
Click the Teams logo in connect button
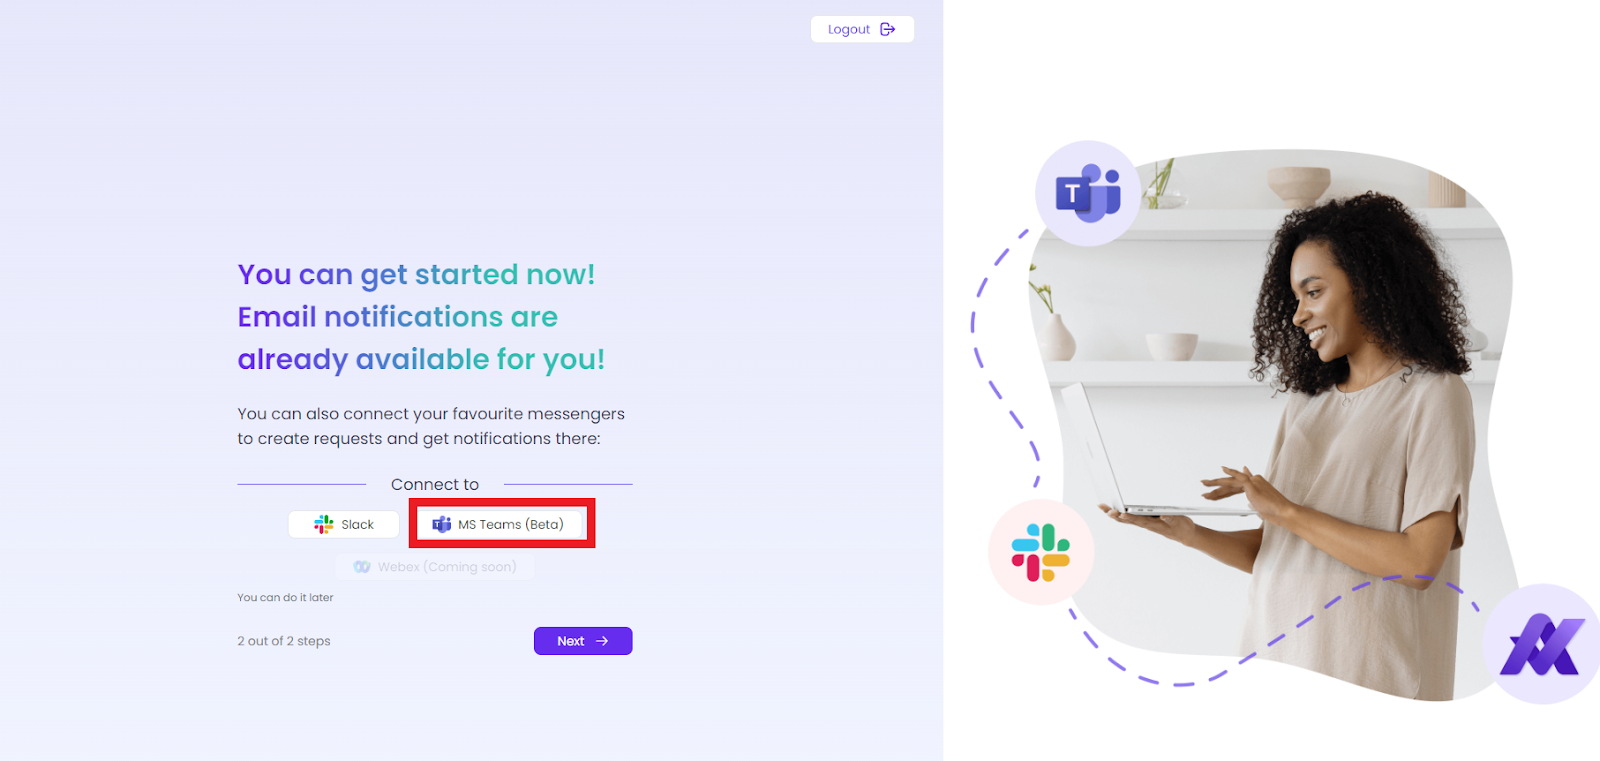[x=442, y=524]
